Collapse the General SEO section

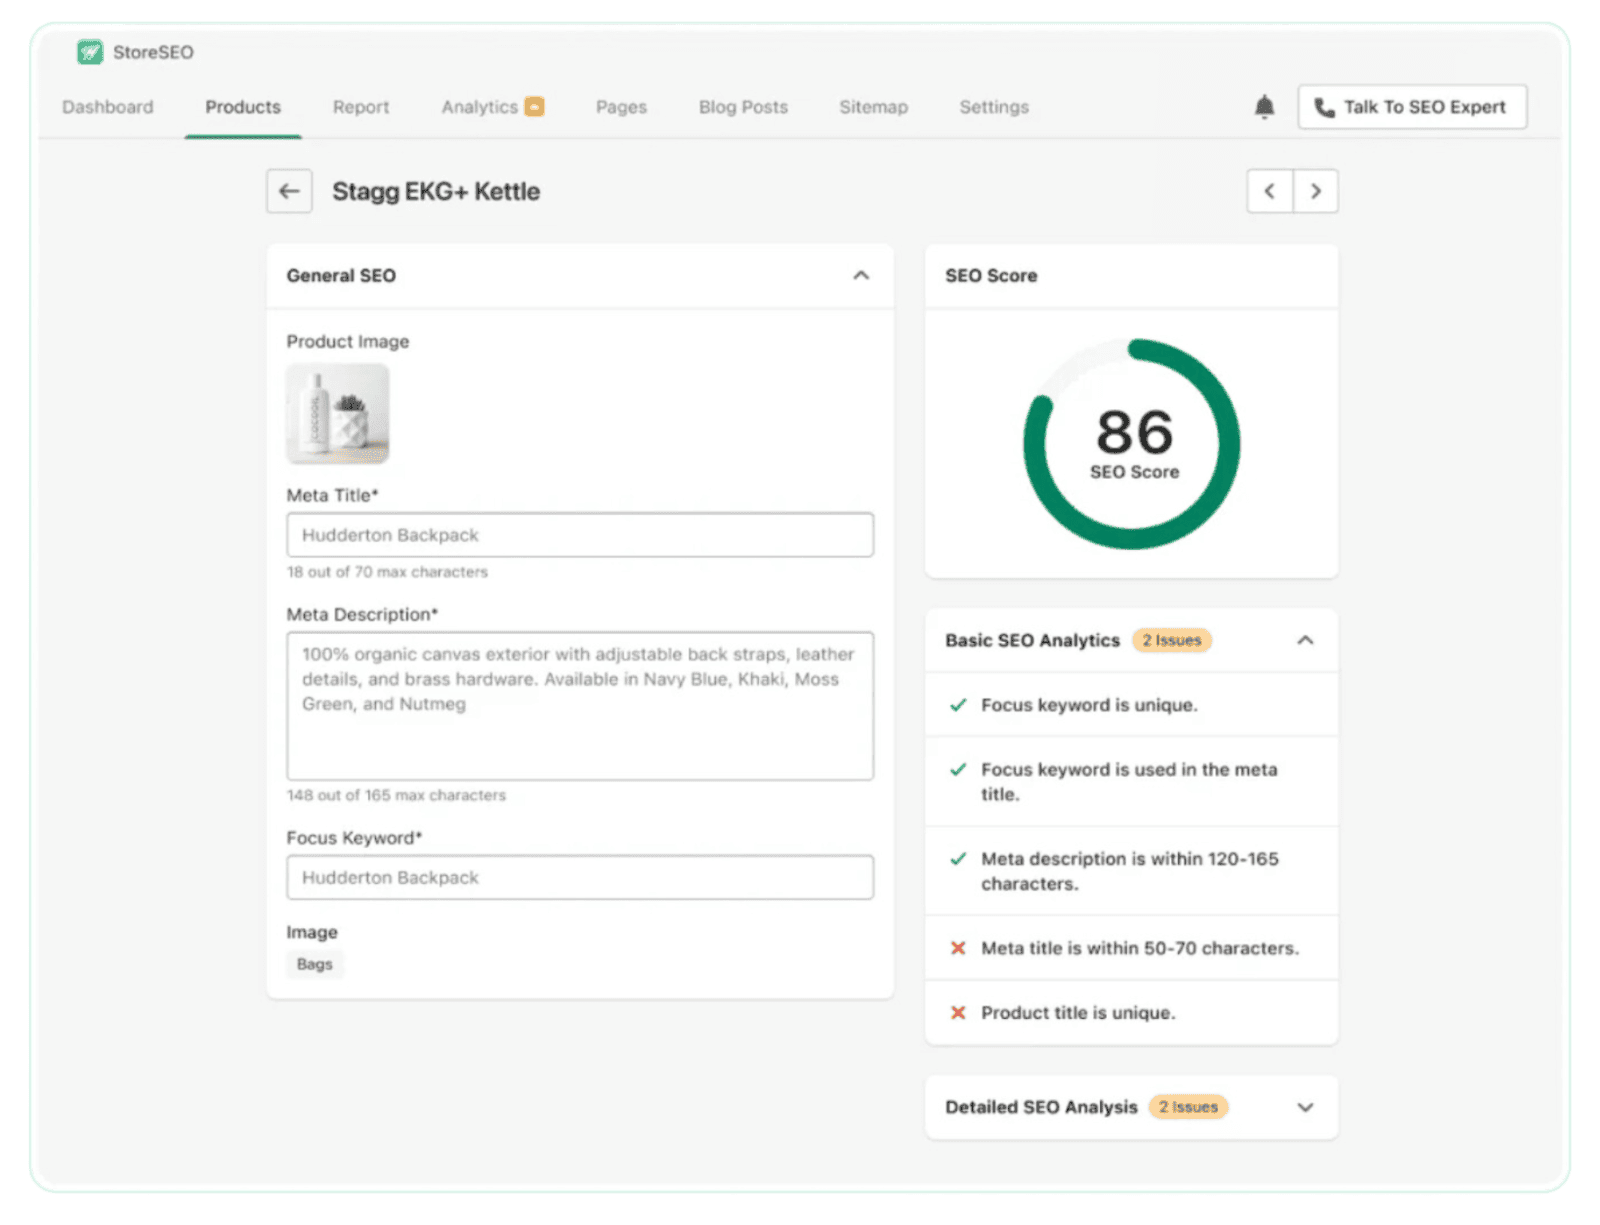(861, 275)
